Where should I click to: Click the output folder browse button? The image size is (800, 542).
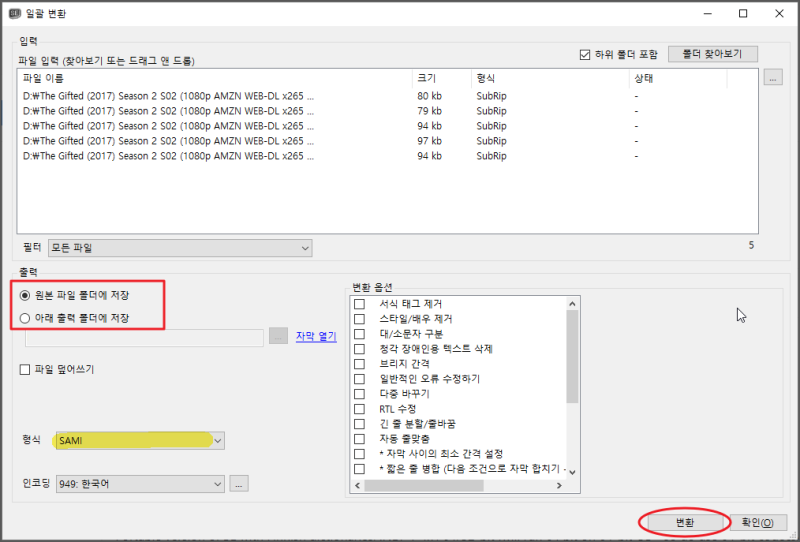(278, 336)
